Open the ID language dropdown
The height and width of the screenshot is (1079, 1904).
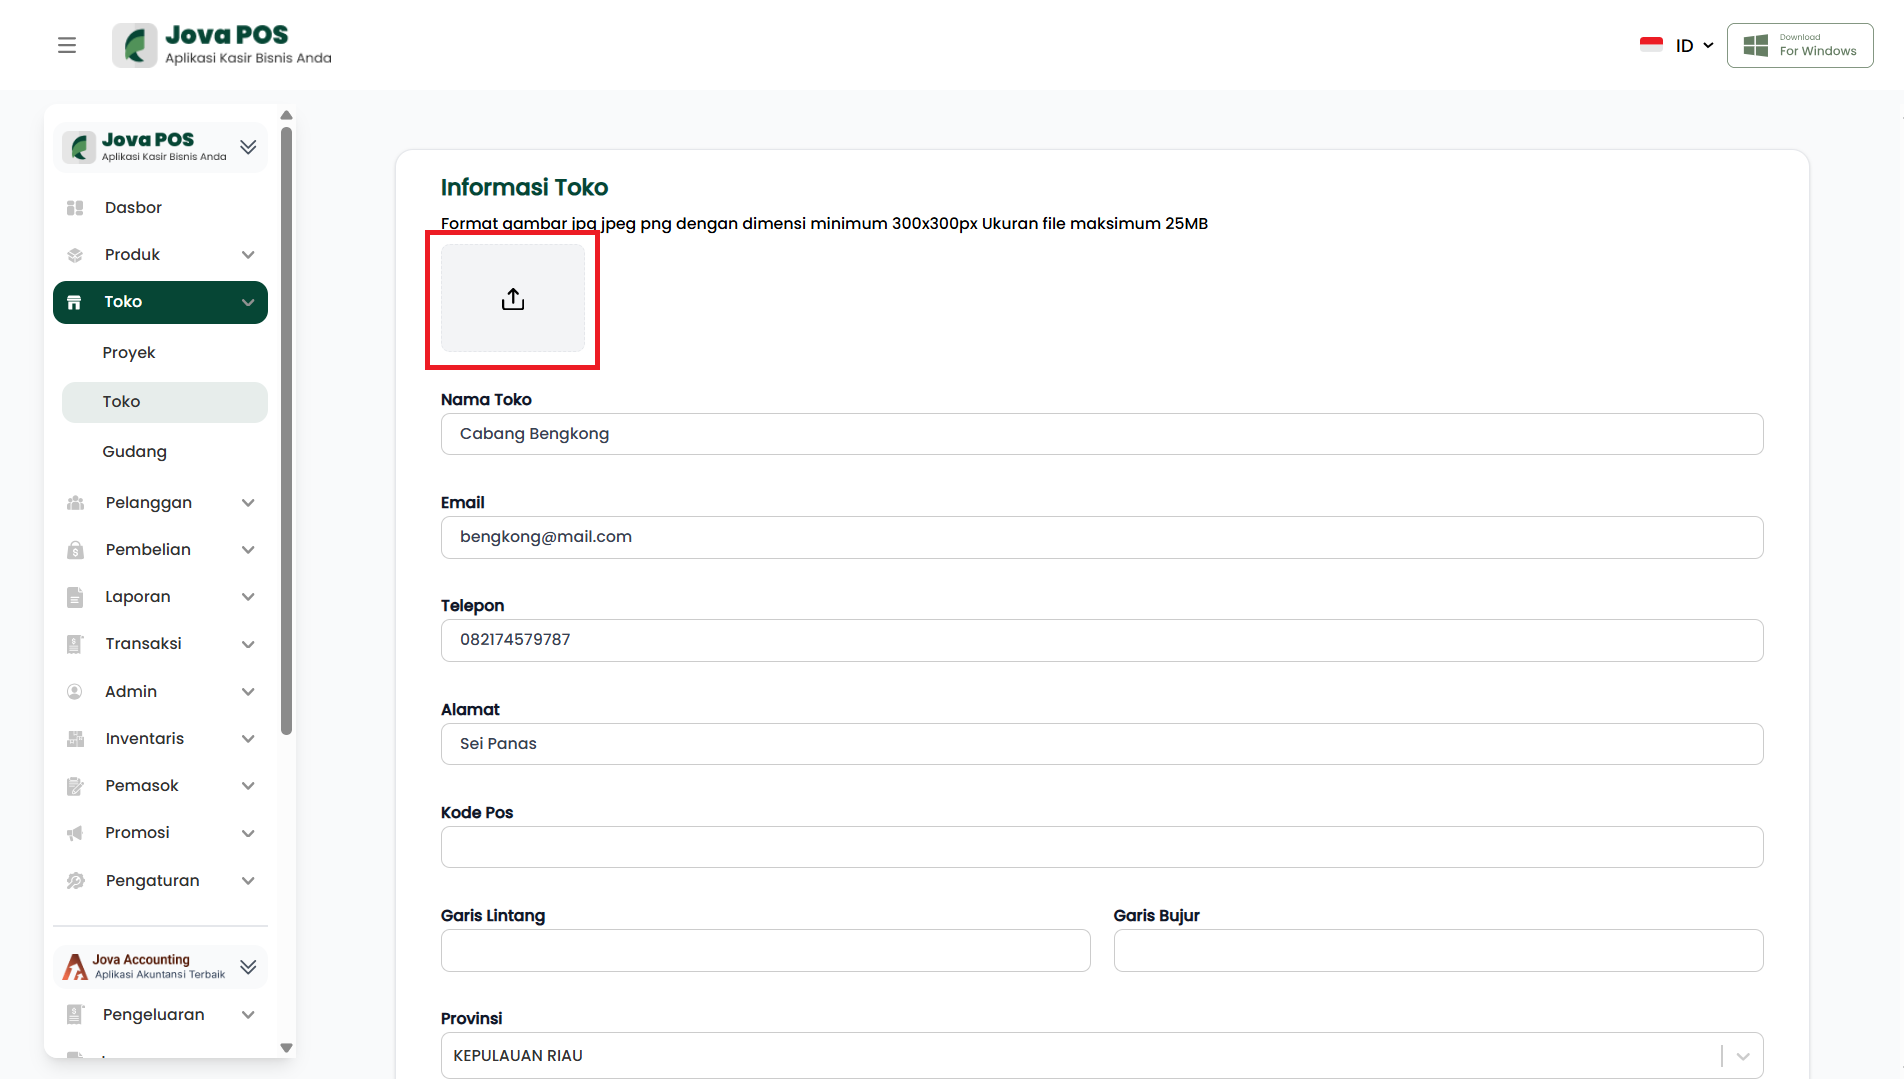(1694, 45)
